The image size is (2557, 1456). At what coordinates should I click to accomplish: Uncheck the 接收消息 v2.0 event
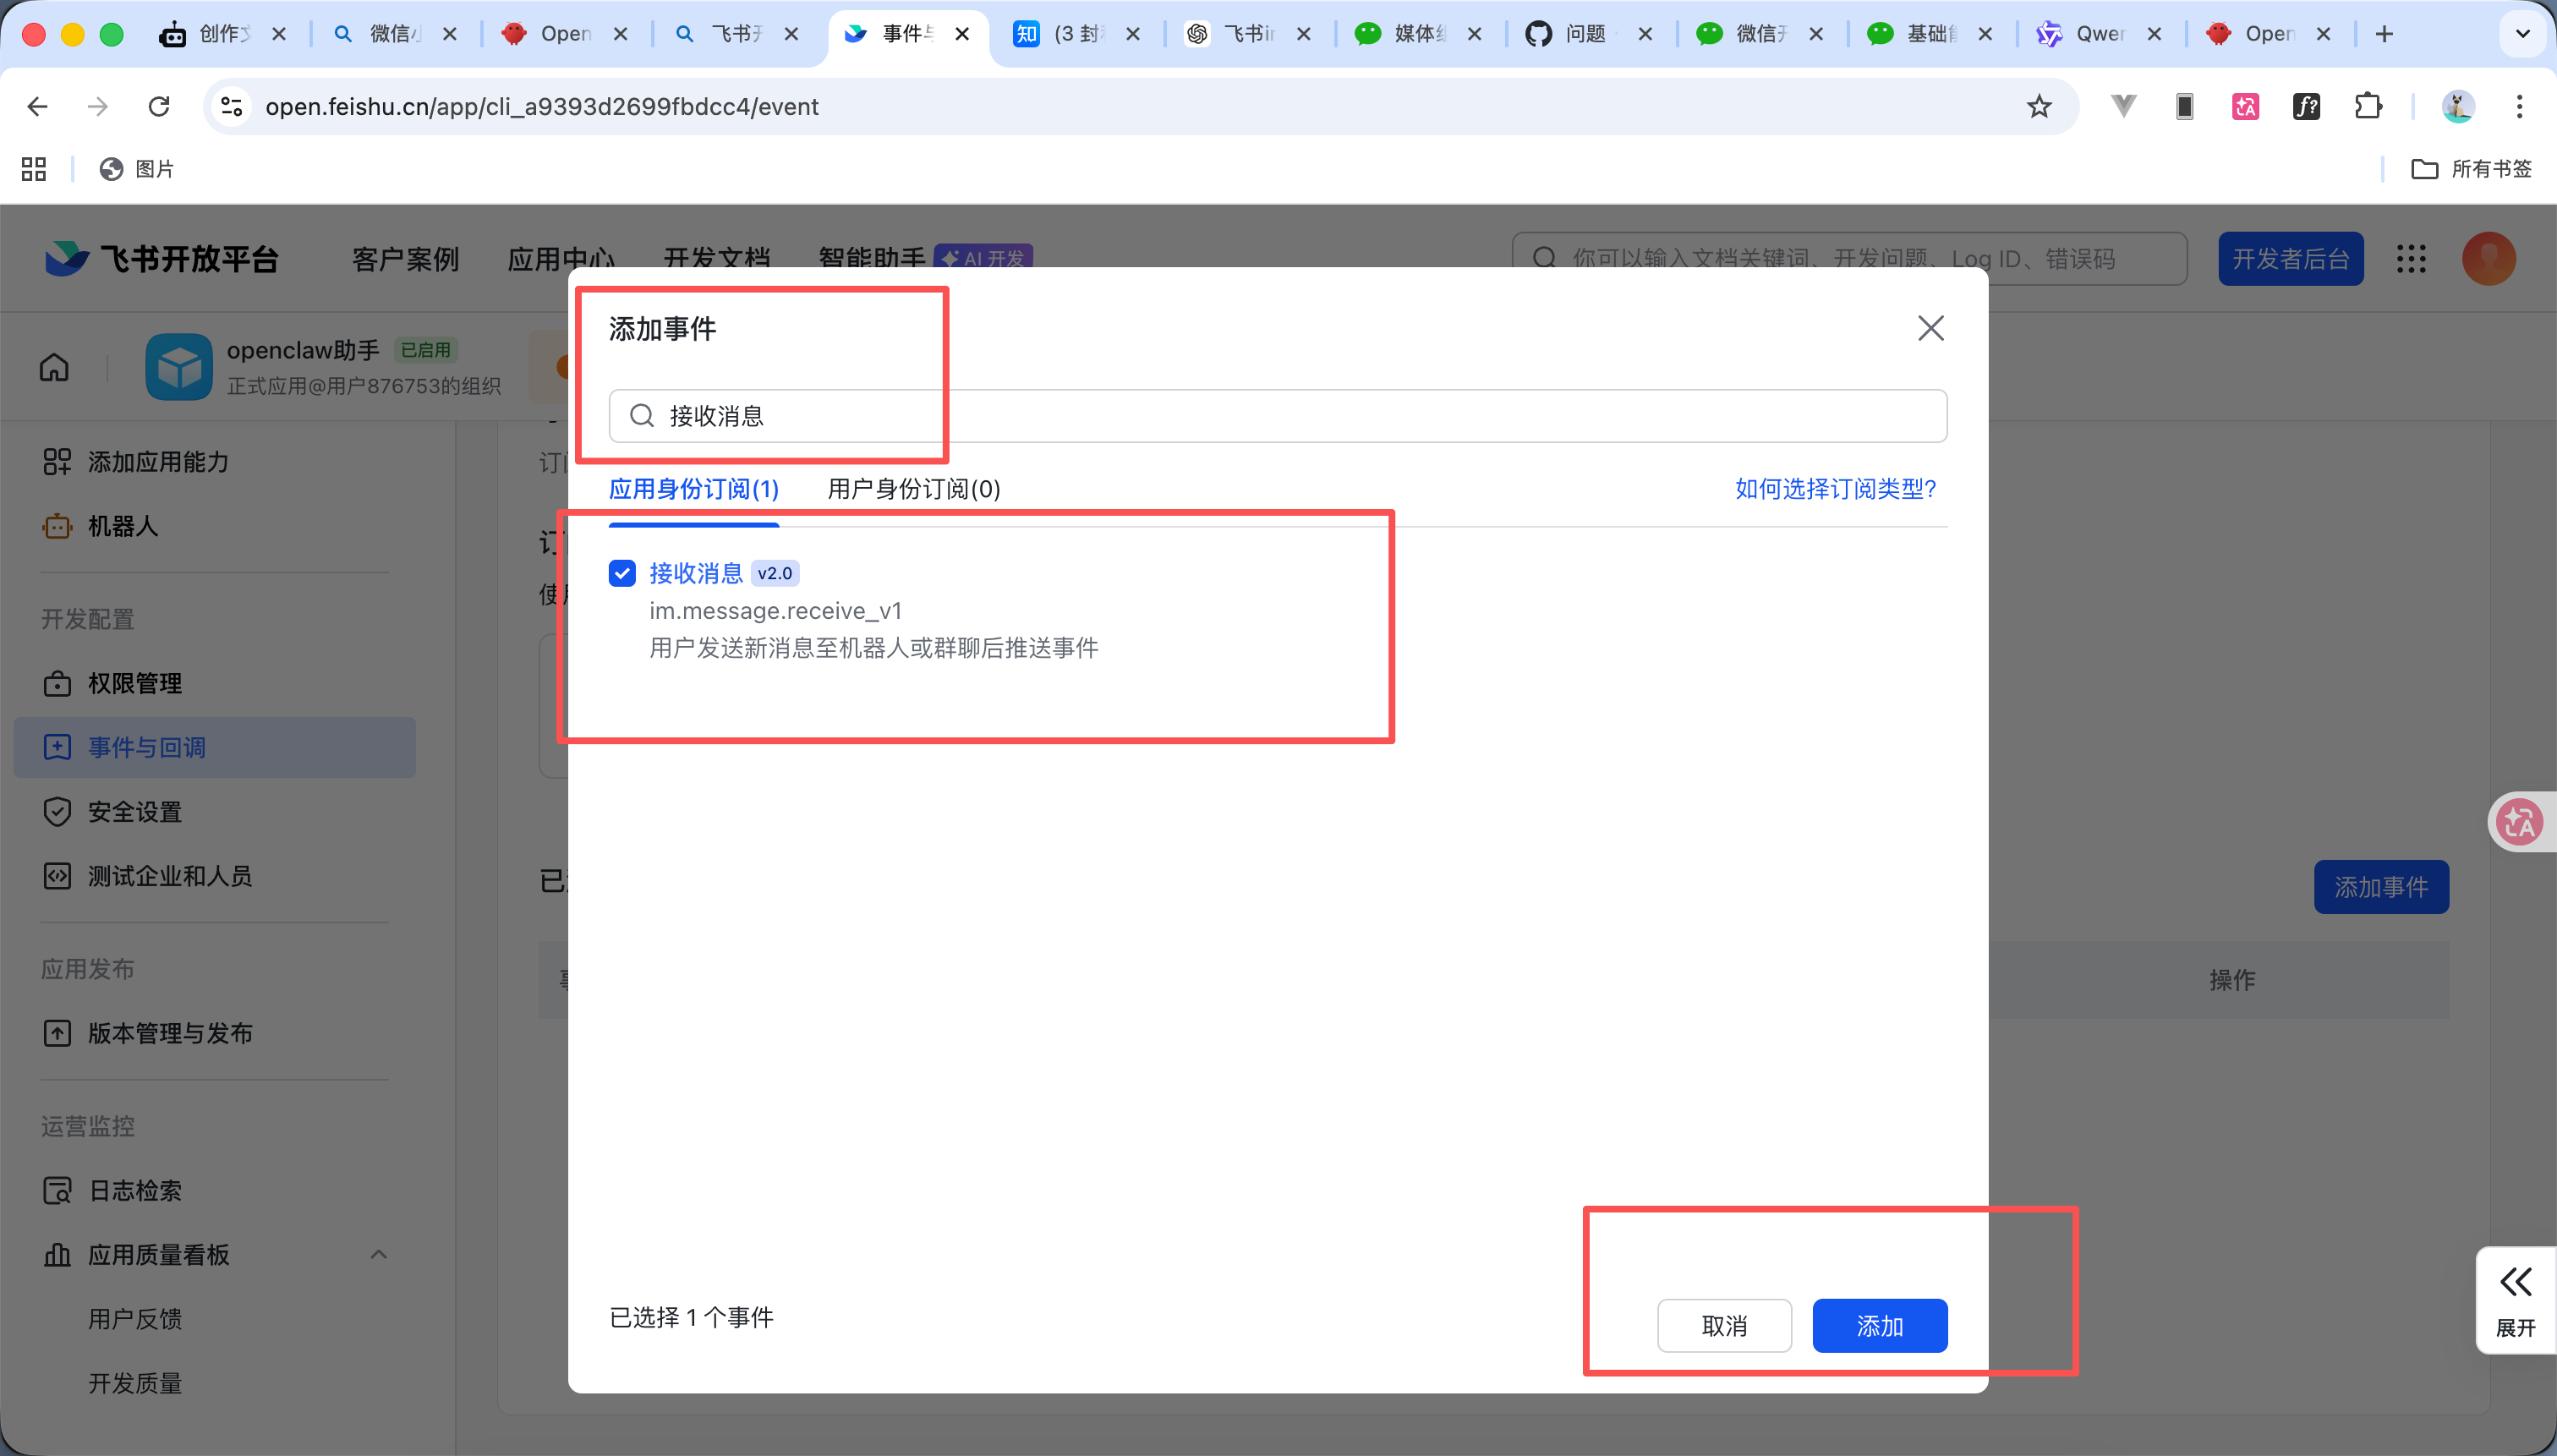click(x=622, y=572)
